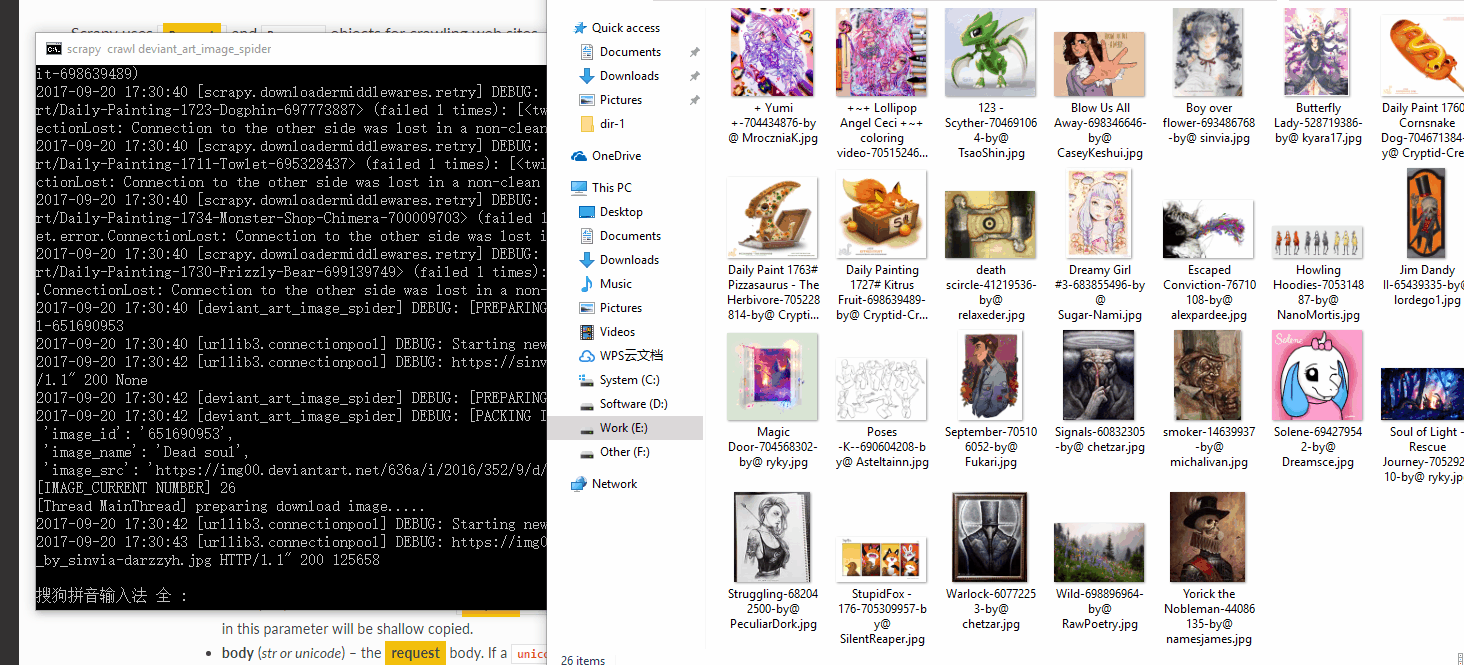Click the highlighted 'request' word in browser page
The image size is (1464, 665).
click(x=416, y=653)
